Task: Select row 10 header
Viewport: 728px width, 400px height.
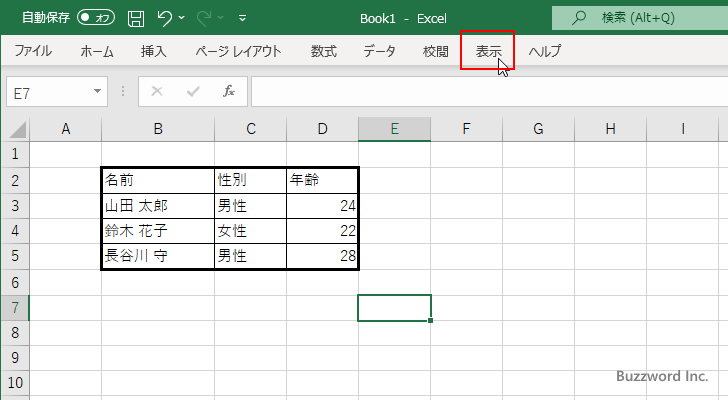Action: 15,383
